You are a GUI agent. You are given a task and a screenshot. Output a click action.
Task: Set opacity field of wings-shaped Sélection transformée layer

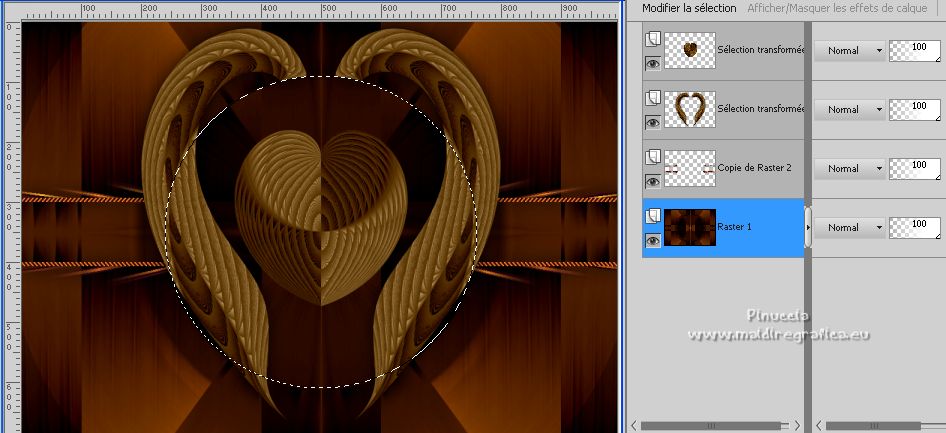pos(915,110)
